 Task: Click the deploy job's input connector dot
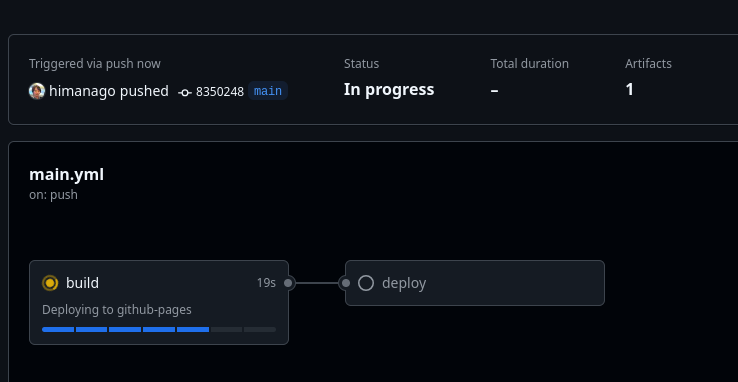click(x=345, y=283)
